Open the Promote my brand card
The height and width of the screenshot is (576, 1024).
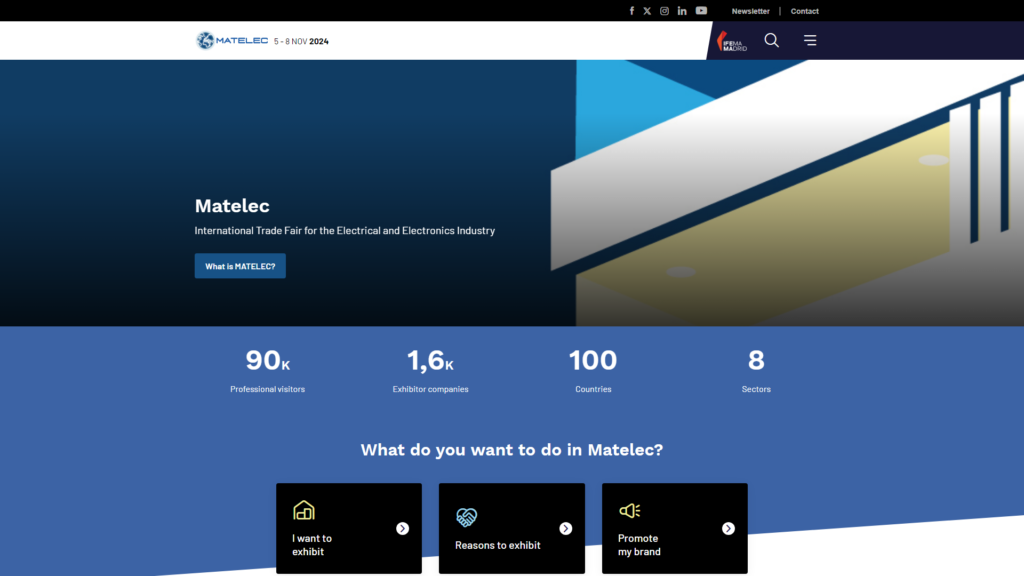[x=675, y=528]
